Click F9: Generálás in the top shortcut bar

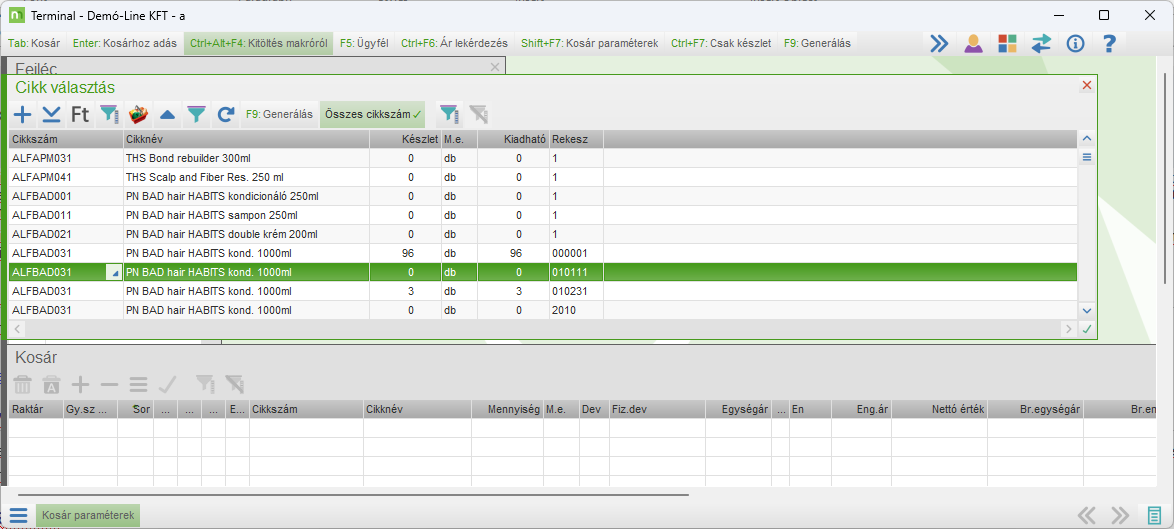[x=818, y=43]
